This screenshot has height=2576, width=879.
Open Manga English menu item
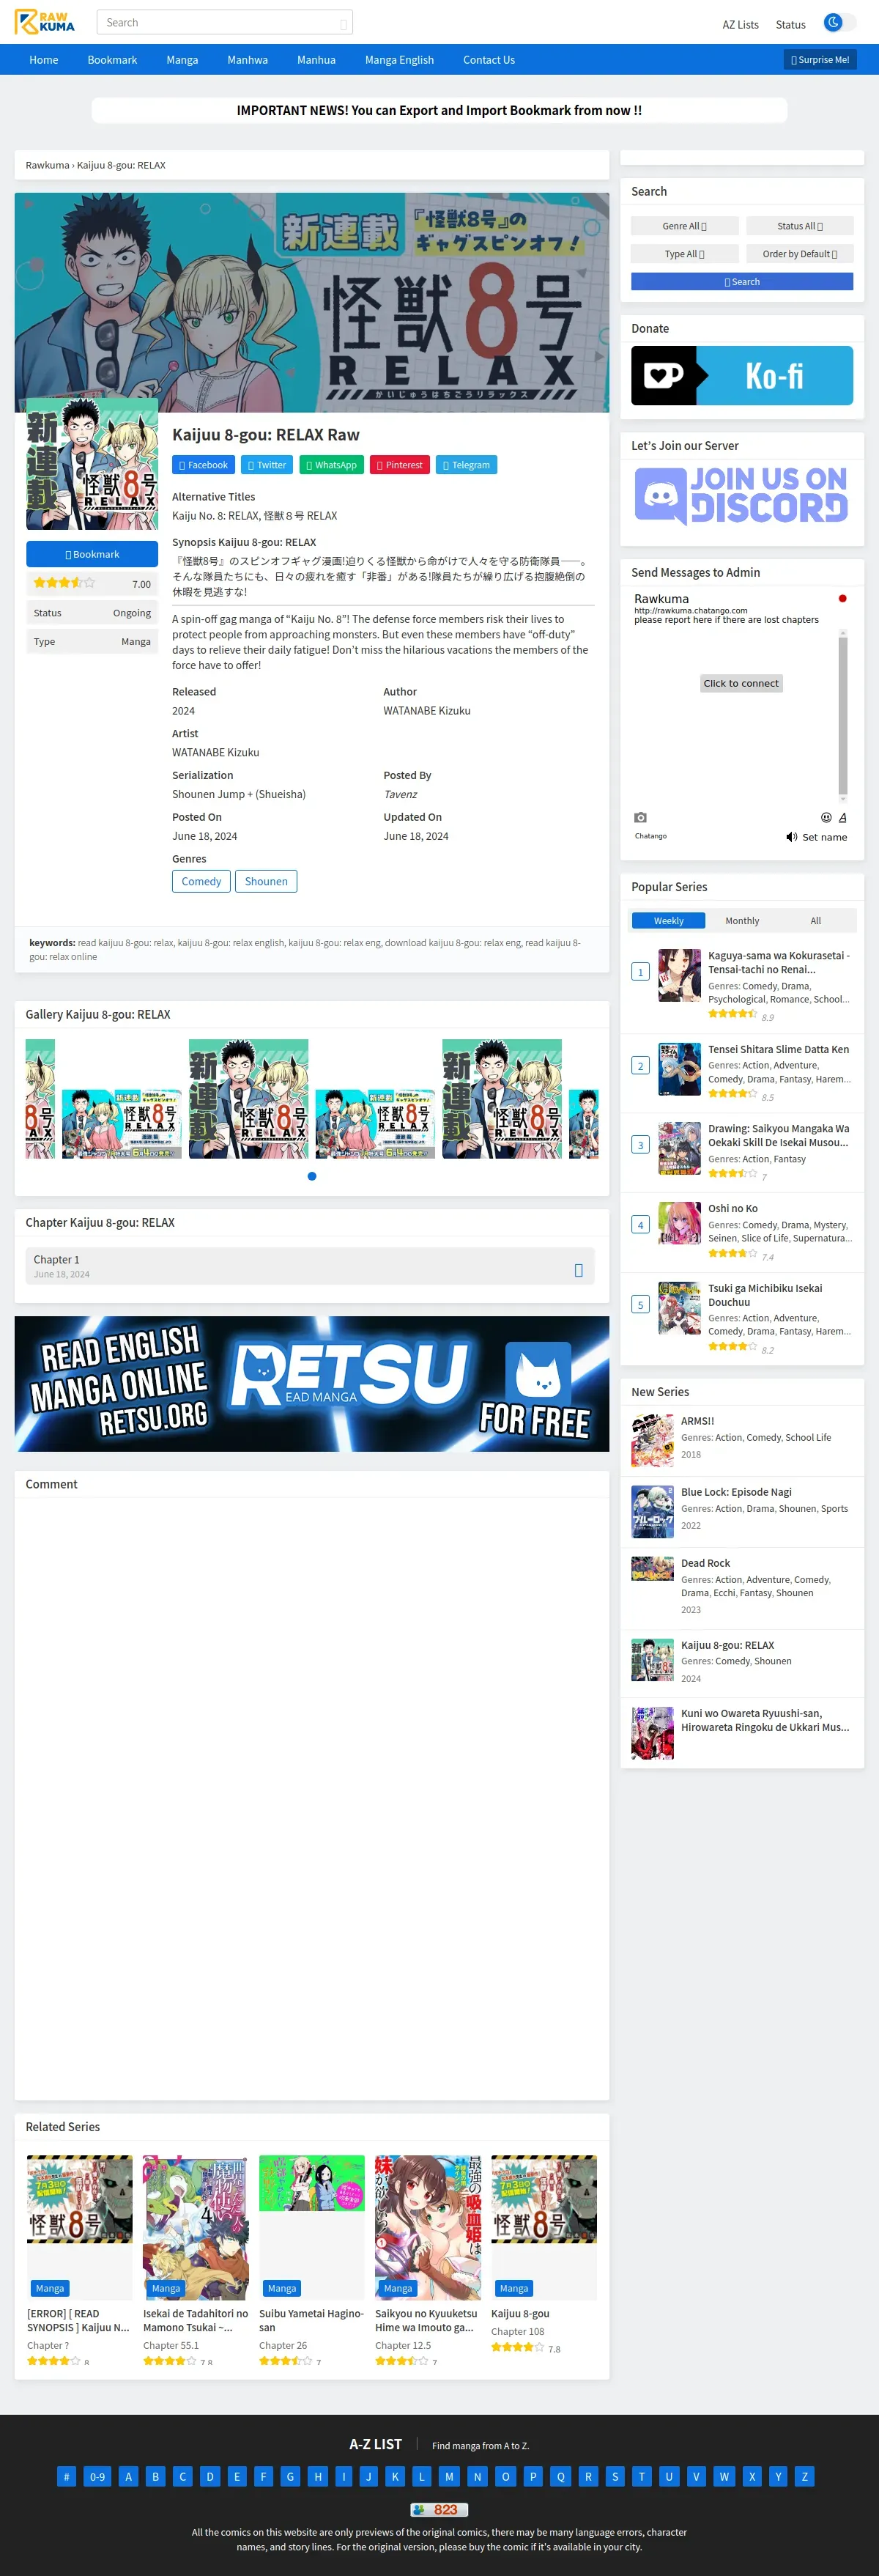pyautogui.click(x=399, y=60)
